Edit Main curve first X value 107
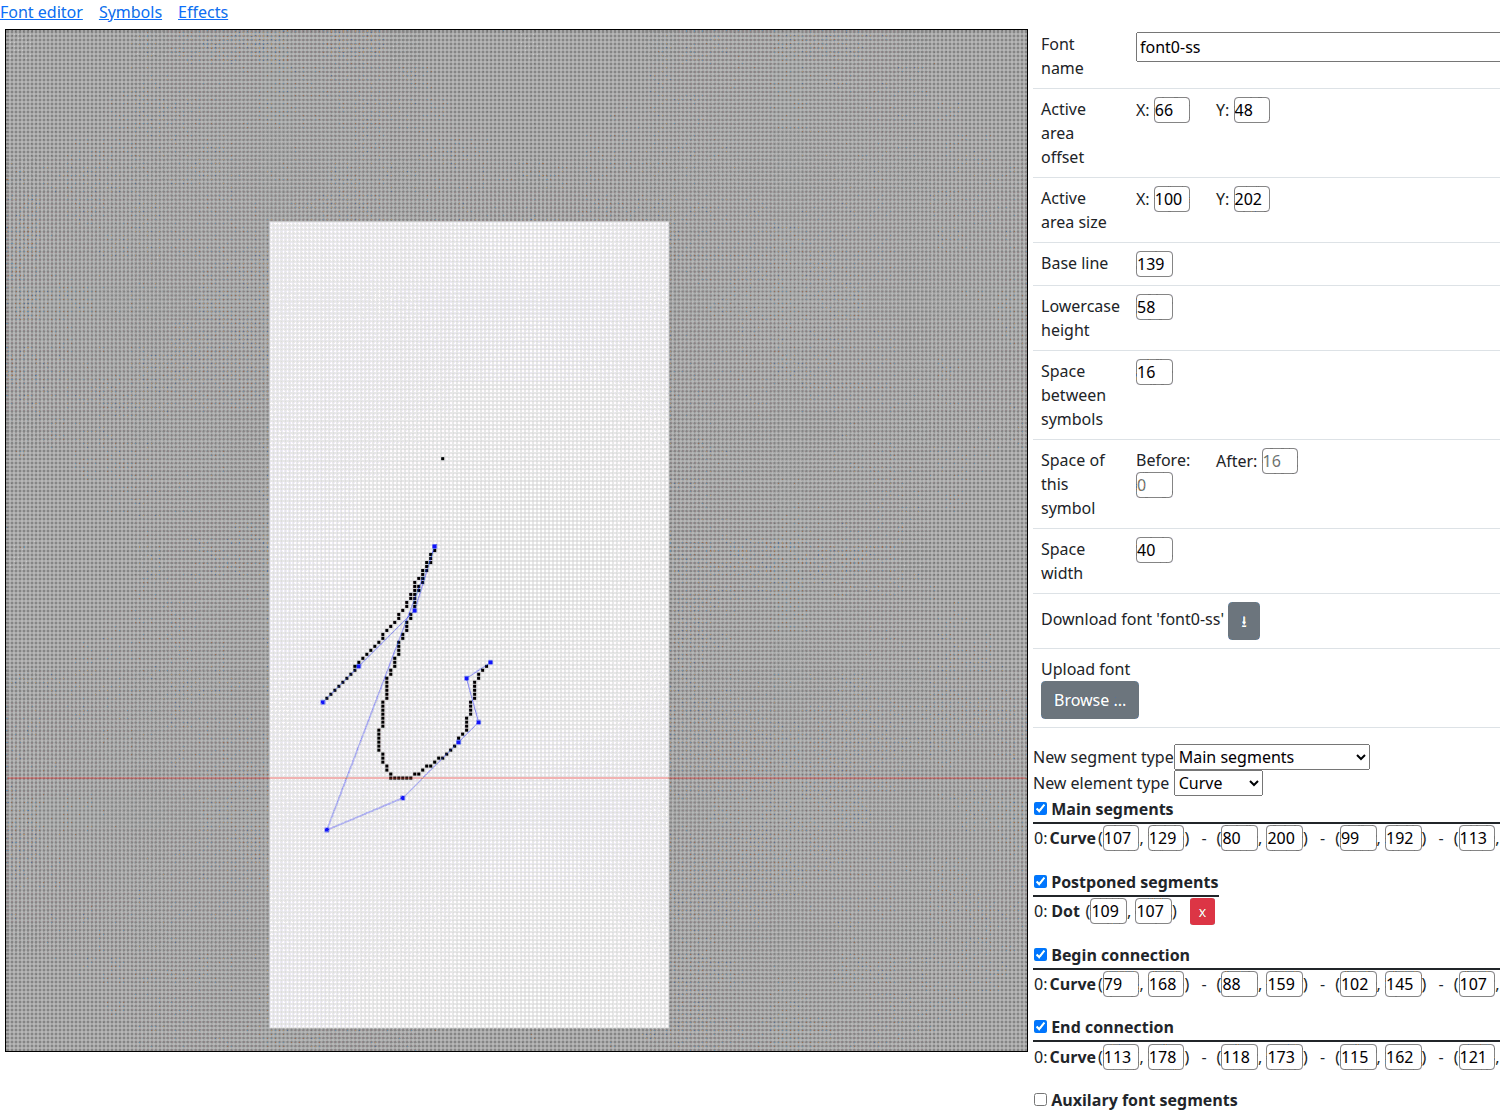 1121,838
